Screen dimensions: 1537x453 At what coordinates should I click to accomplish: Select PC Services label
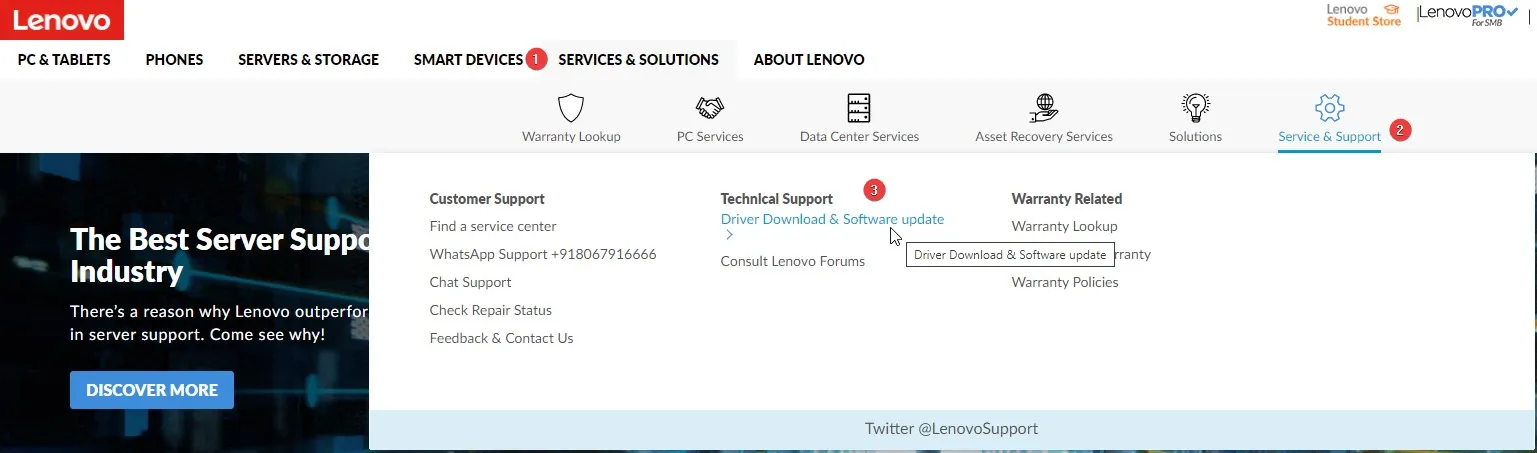tap(710, 136)
